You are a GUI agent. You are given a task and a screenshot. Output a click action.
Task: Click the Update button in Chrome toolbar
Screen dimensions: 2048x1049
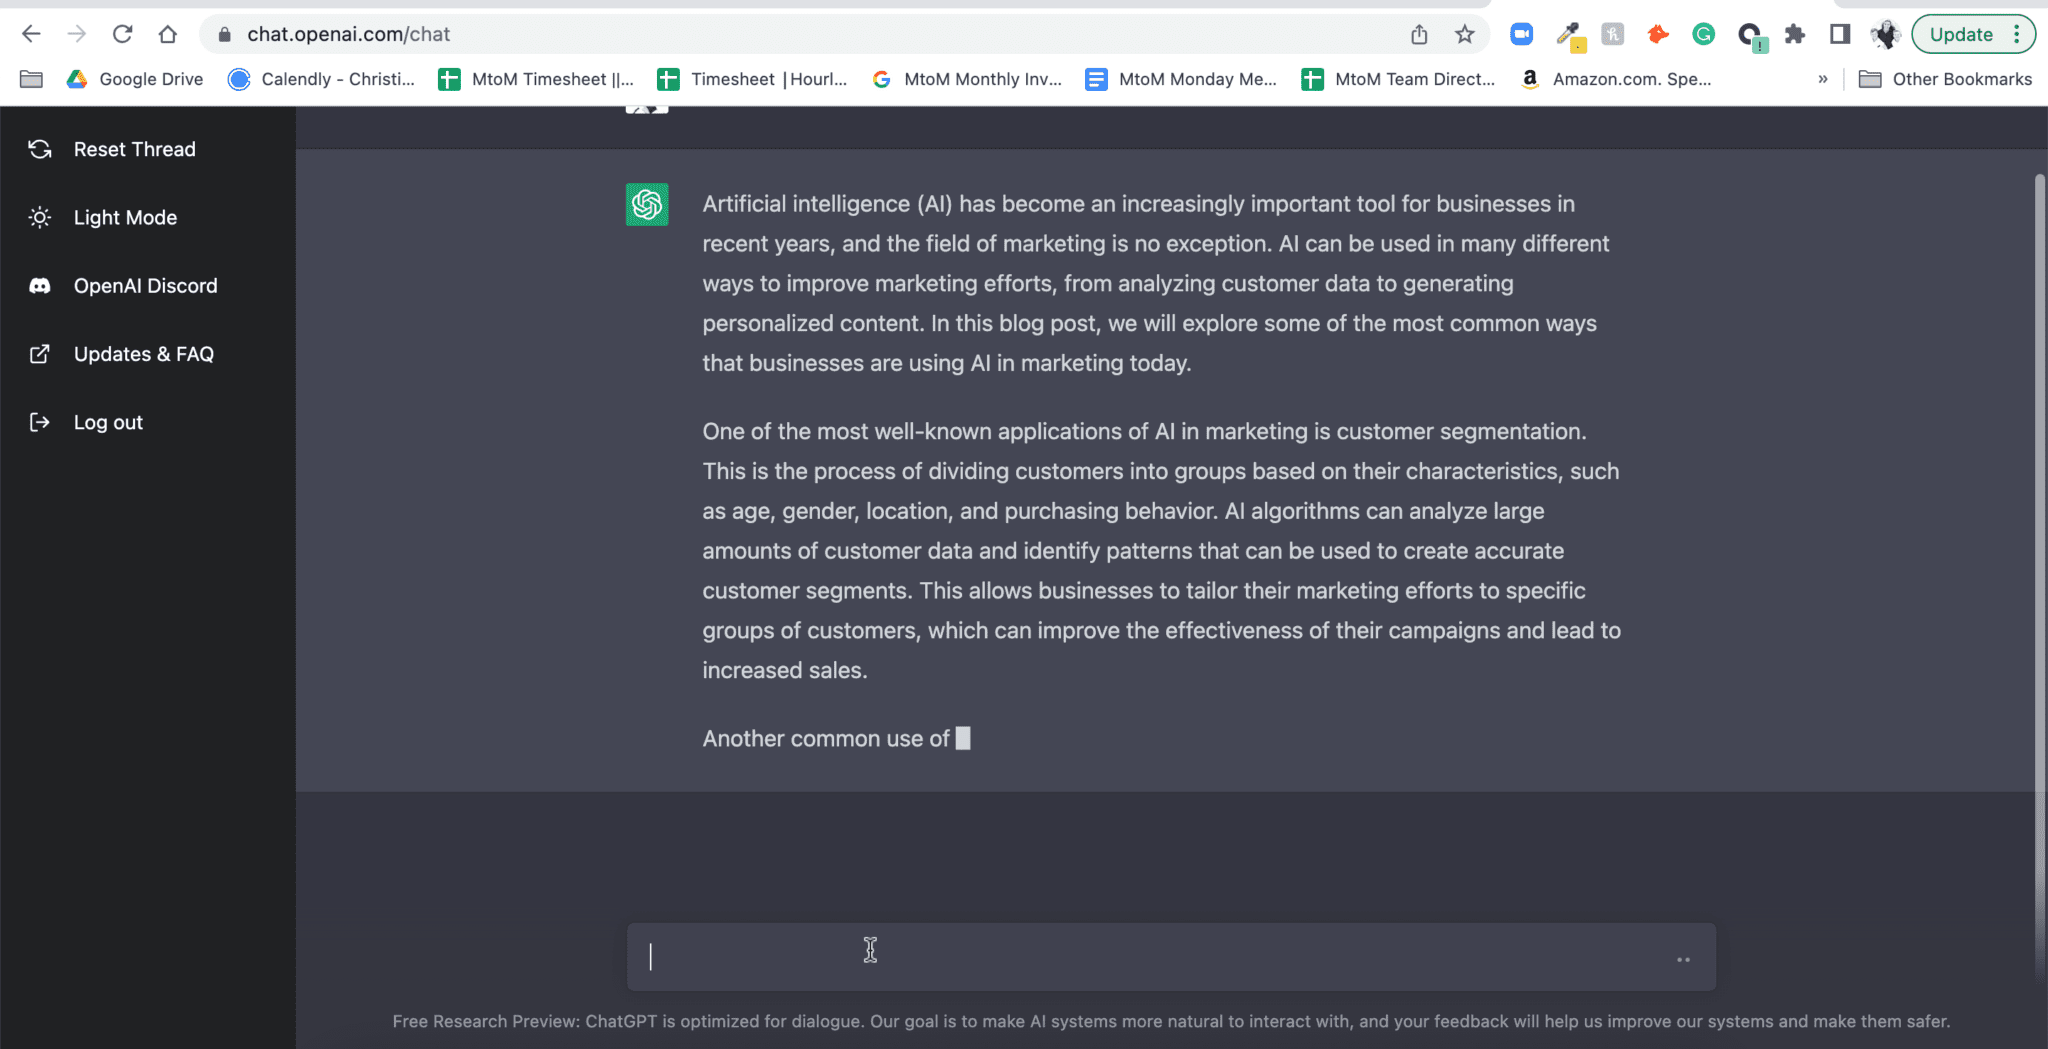coord(1961,34)
